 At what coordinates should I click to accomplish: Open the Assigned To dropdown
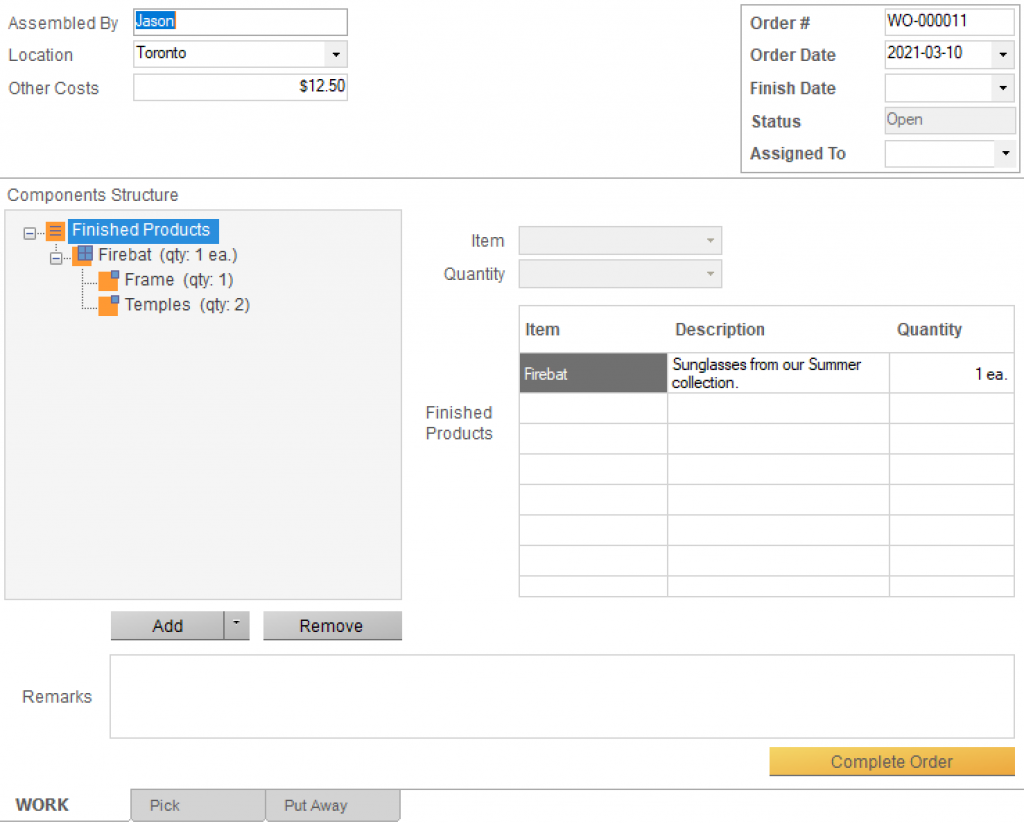pos(1003,154)
